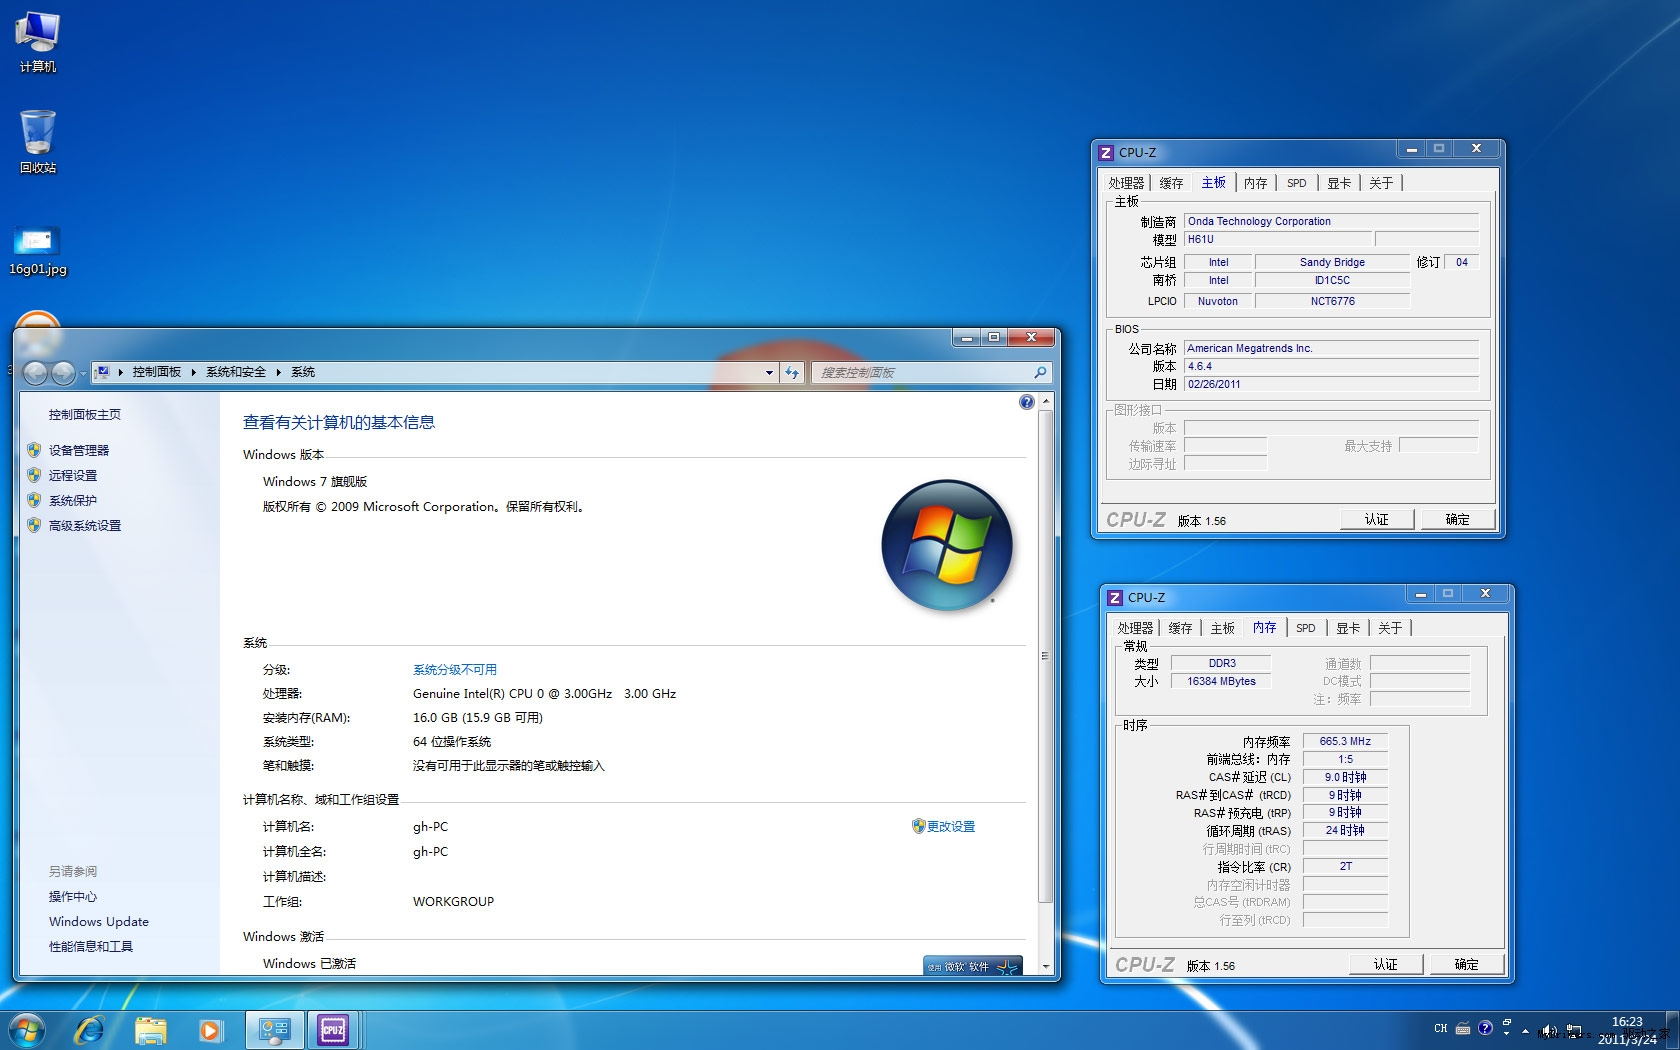The width and height of the screenshot is (1680, 1050).
Task: Click the help question mark icon
Action: pyautogui.click(x=1026, y=402)
